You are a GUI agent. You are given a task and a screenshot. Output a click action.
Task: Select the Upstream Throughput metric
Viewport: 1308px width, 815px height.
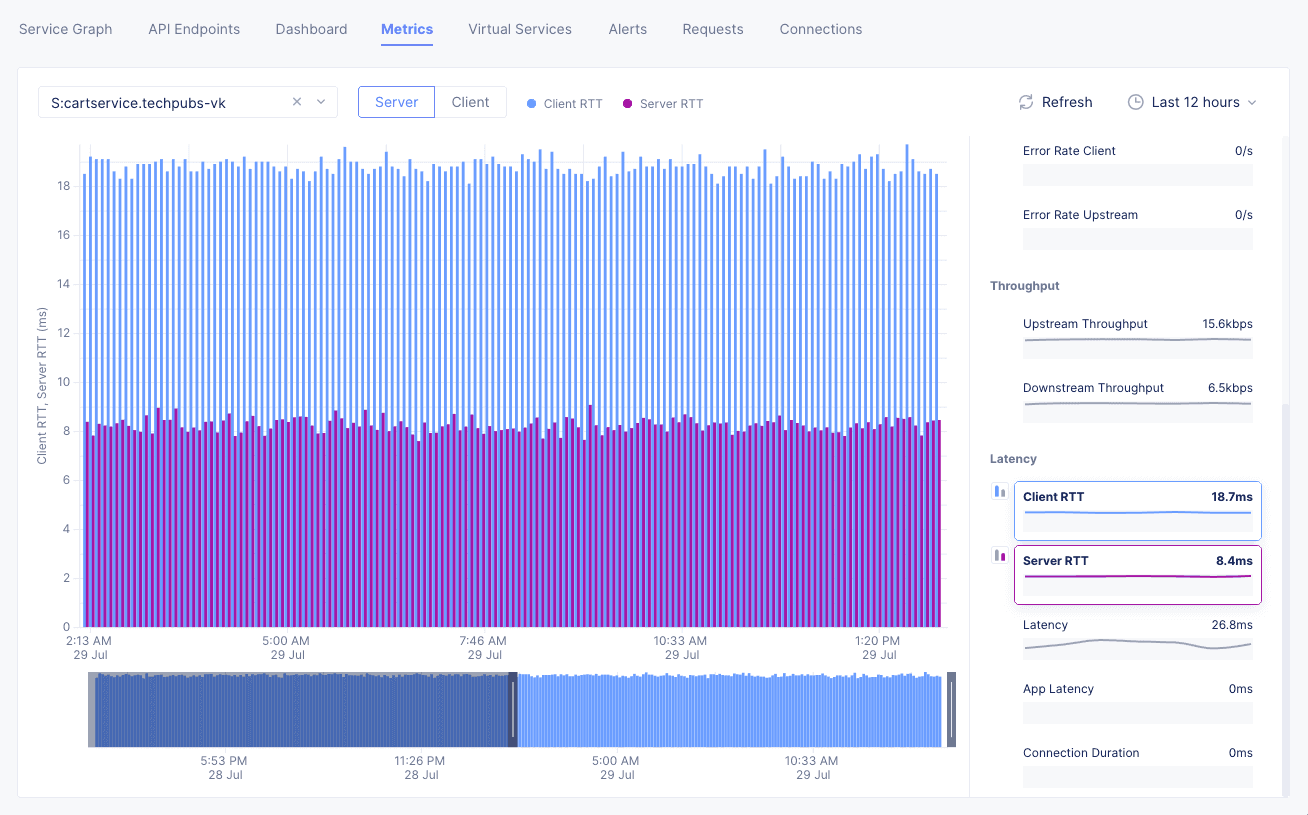(1137, 336)
